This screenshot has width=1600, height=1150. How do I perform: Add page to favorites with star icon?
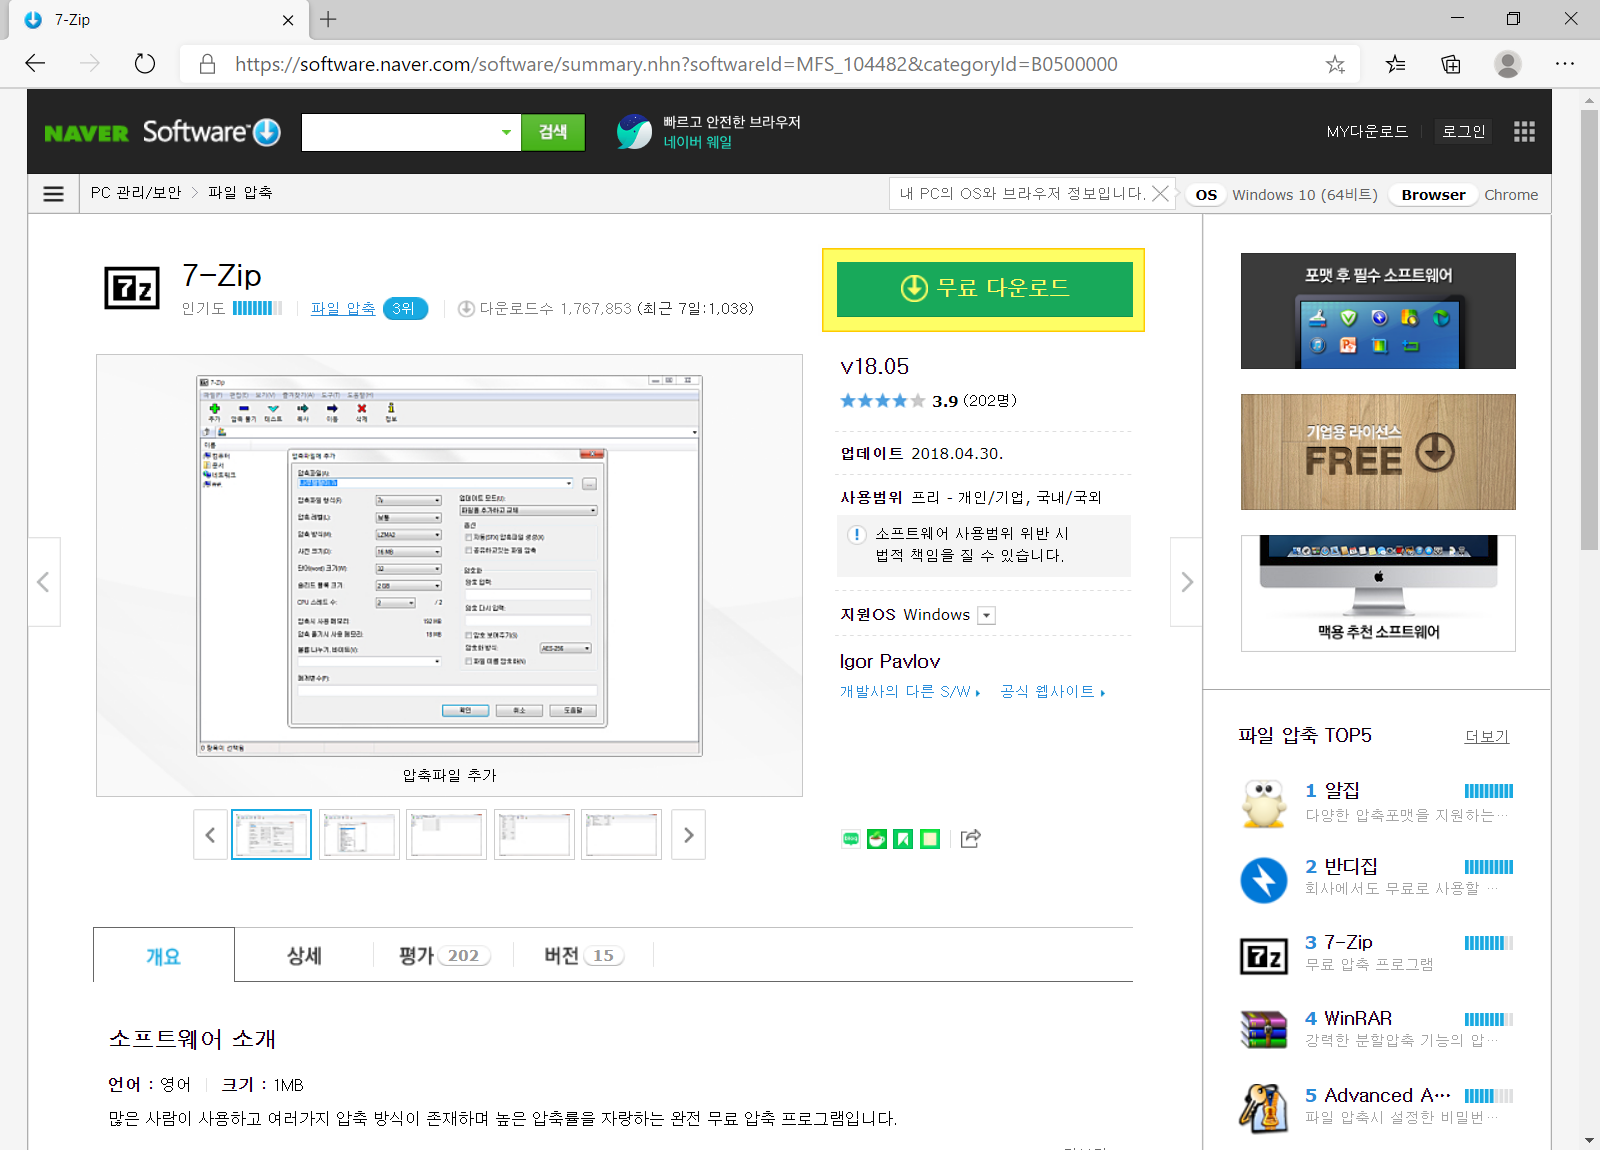pyautogui.click(x=1335, y=64)
